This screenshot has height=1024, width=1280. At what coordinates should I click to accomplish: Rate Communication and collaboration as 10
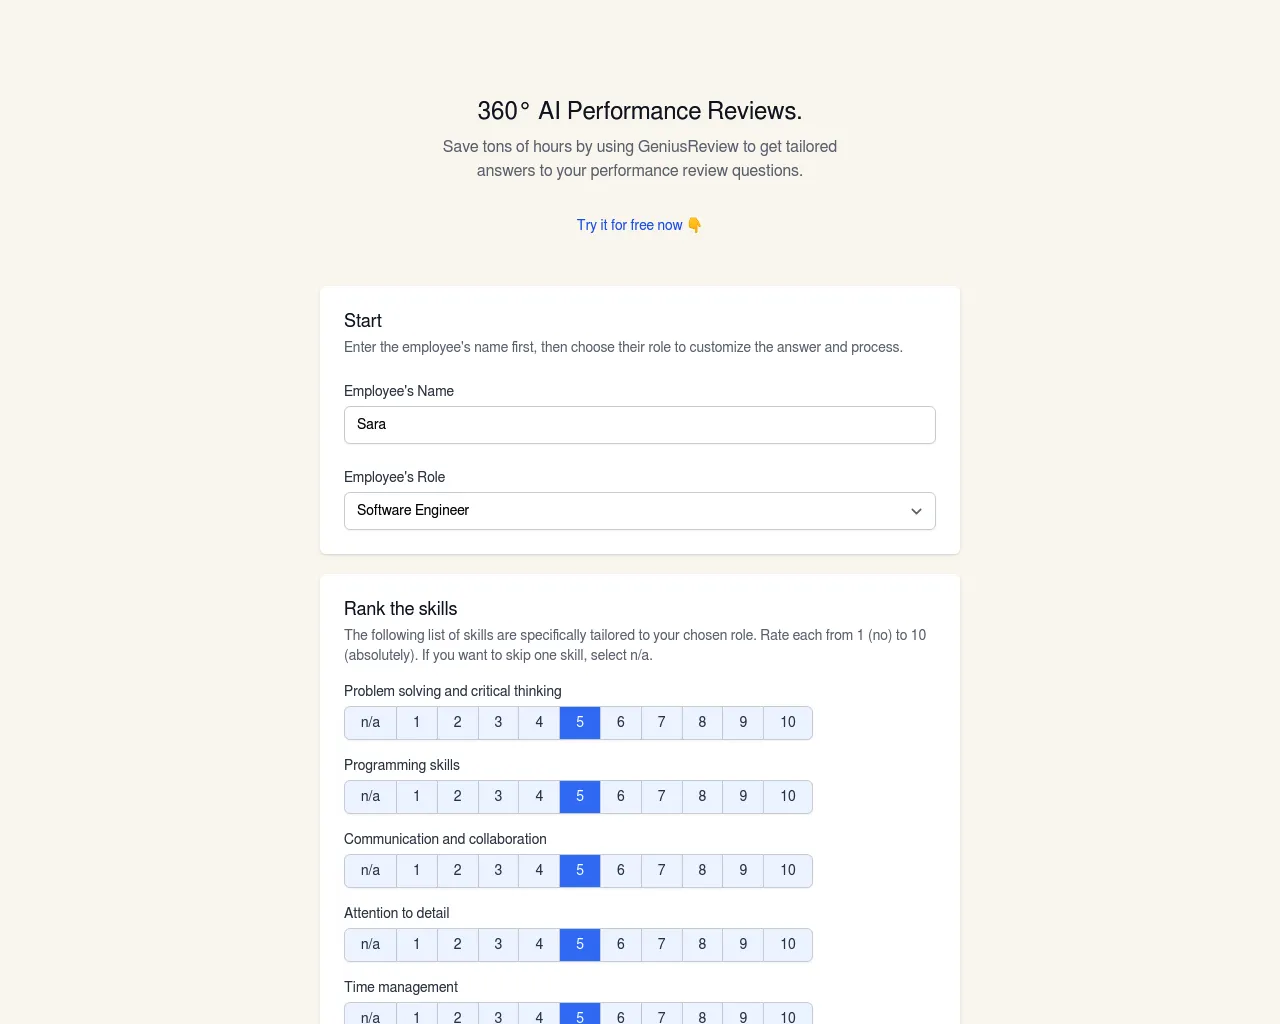pos(788,871)
